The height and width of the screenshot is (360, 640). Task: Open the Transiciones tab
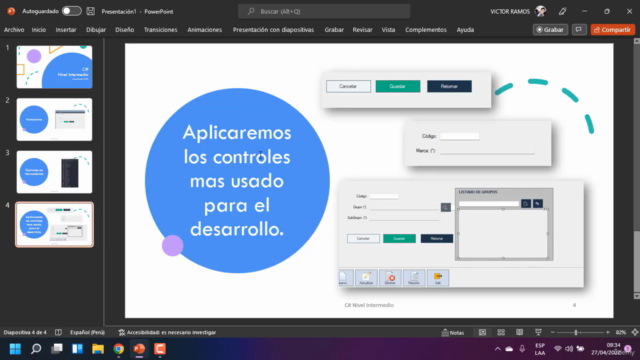pos(160,30)
